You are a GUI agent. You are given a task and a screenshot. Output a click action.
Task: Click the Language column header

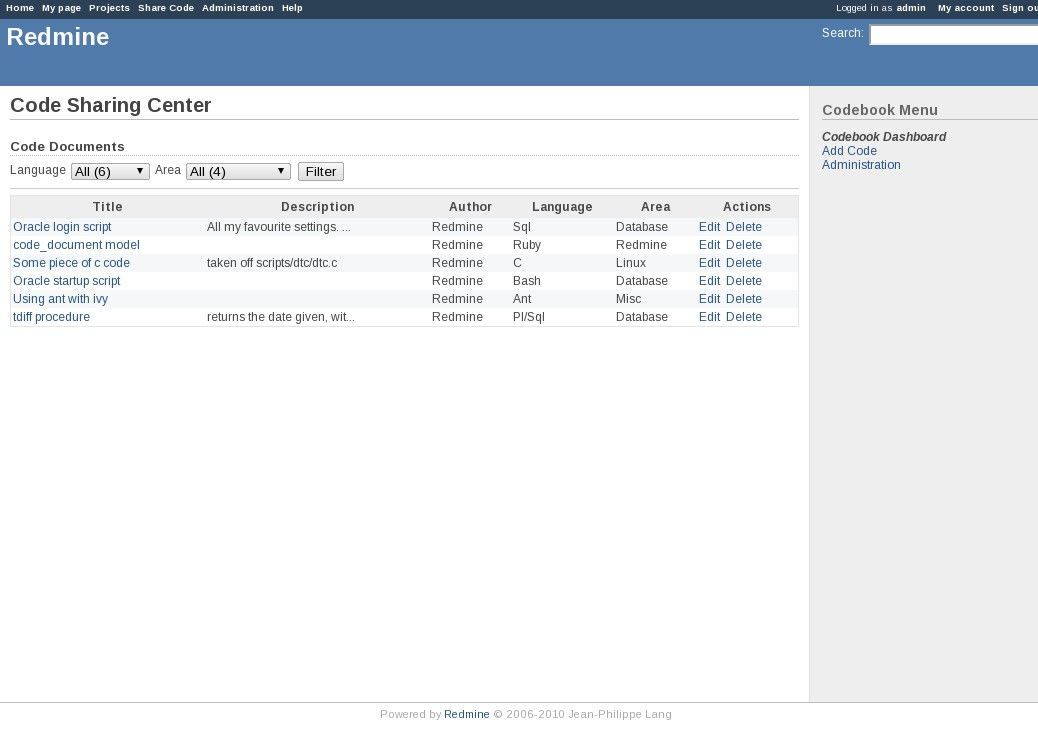click(x=562, y=207)
